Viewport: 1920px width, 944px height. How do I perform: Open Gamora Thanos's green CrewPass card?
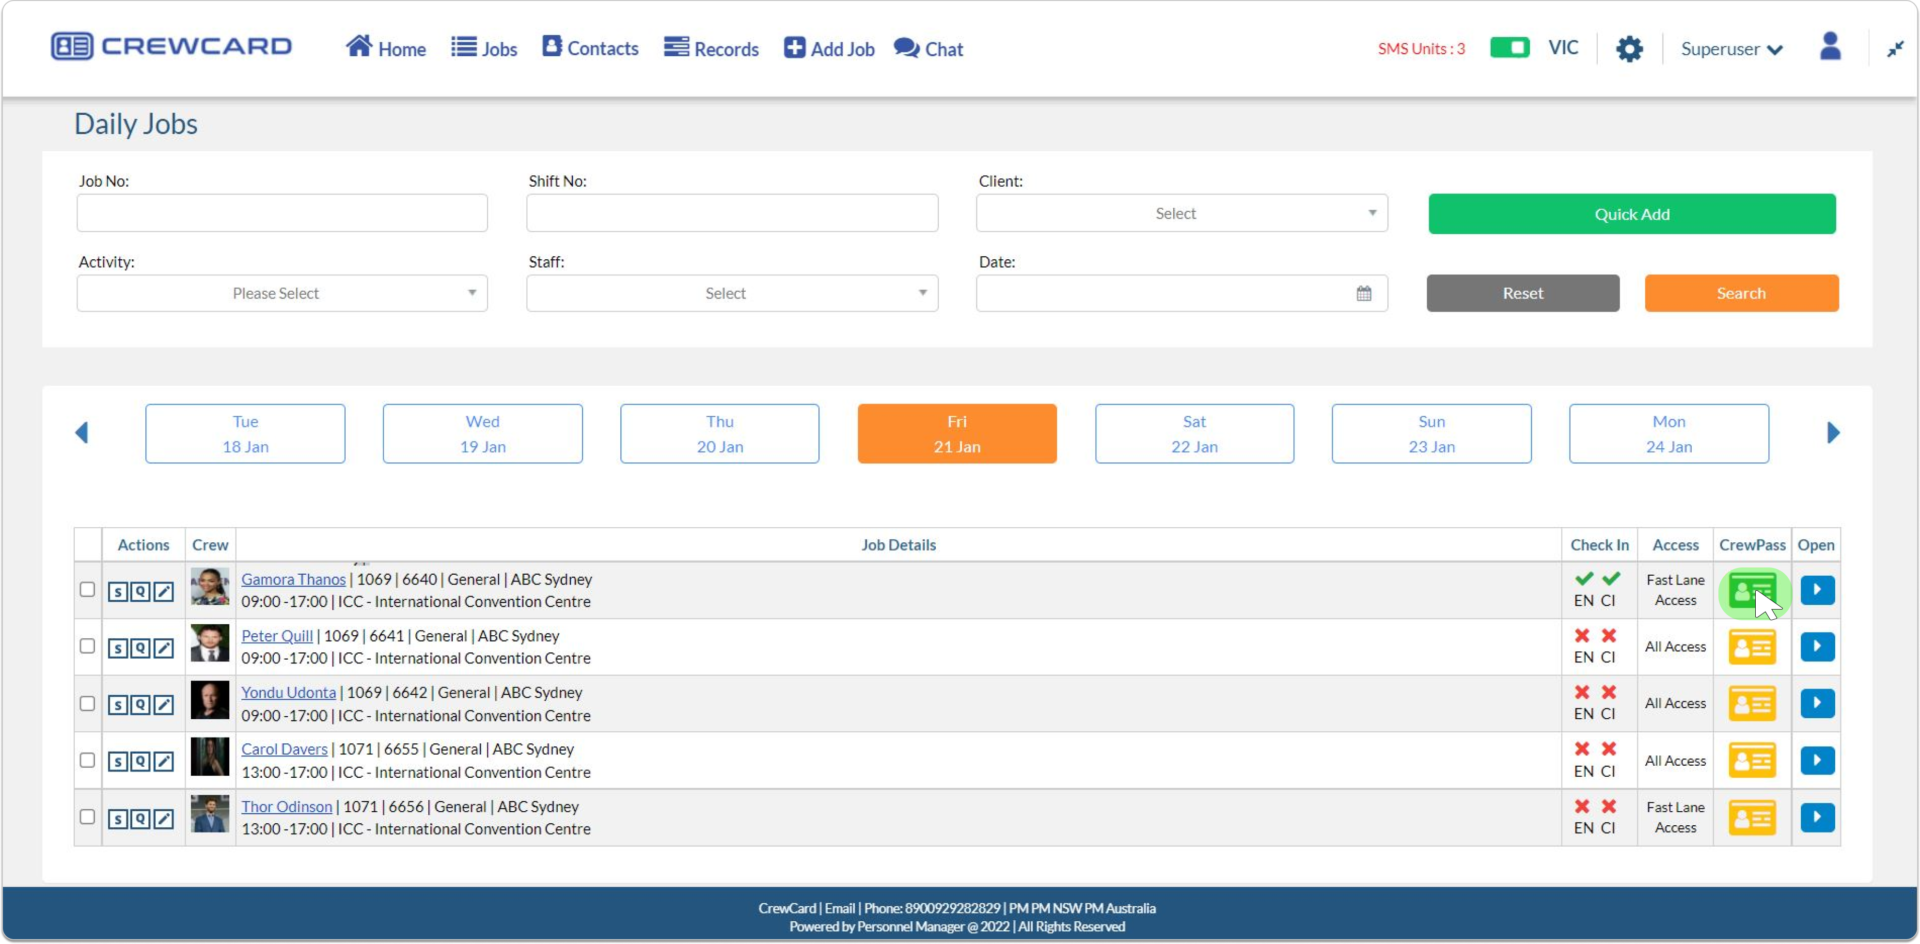pyautogui.click(x=1752, y=591)
